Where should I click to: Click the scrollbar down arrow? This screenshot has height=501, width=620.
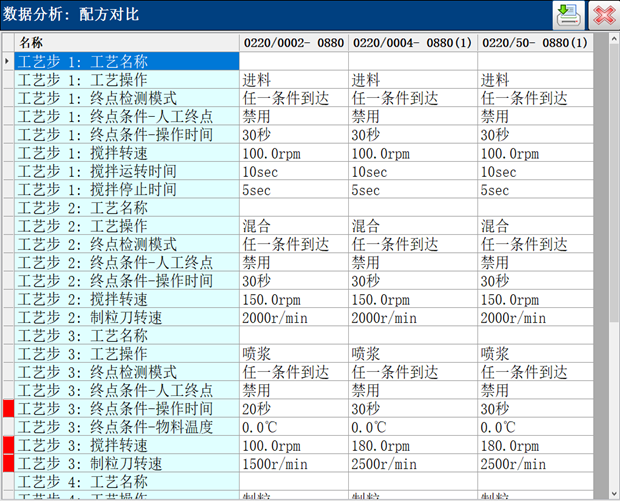coord(614,493)
